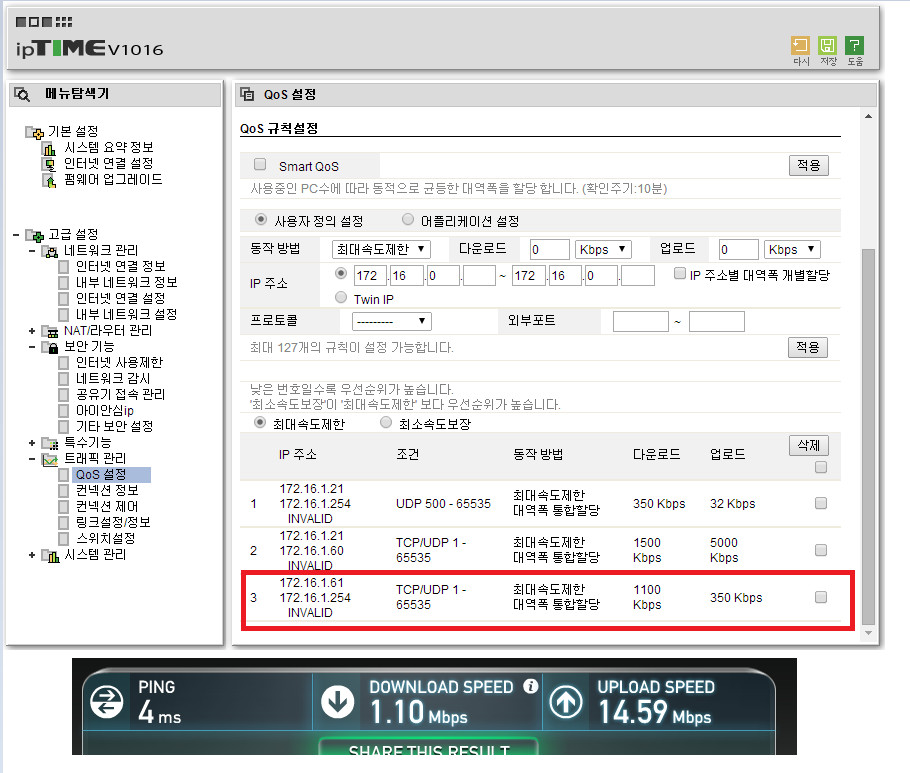This screenshot has width=910, height=773.
Task: Click the QoS 설정 panel title icon
Action: [x=247, y=94]
